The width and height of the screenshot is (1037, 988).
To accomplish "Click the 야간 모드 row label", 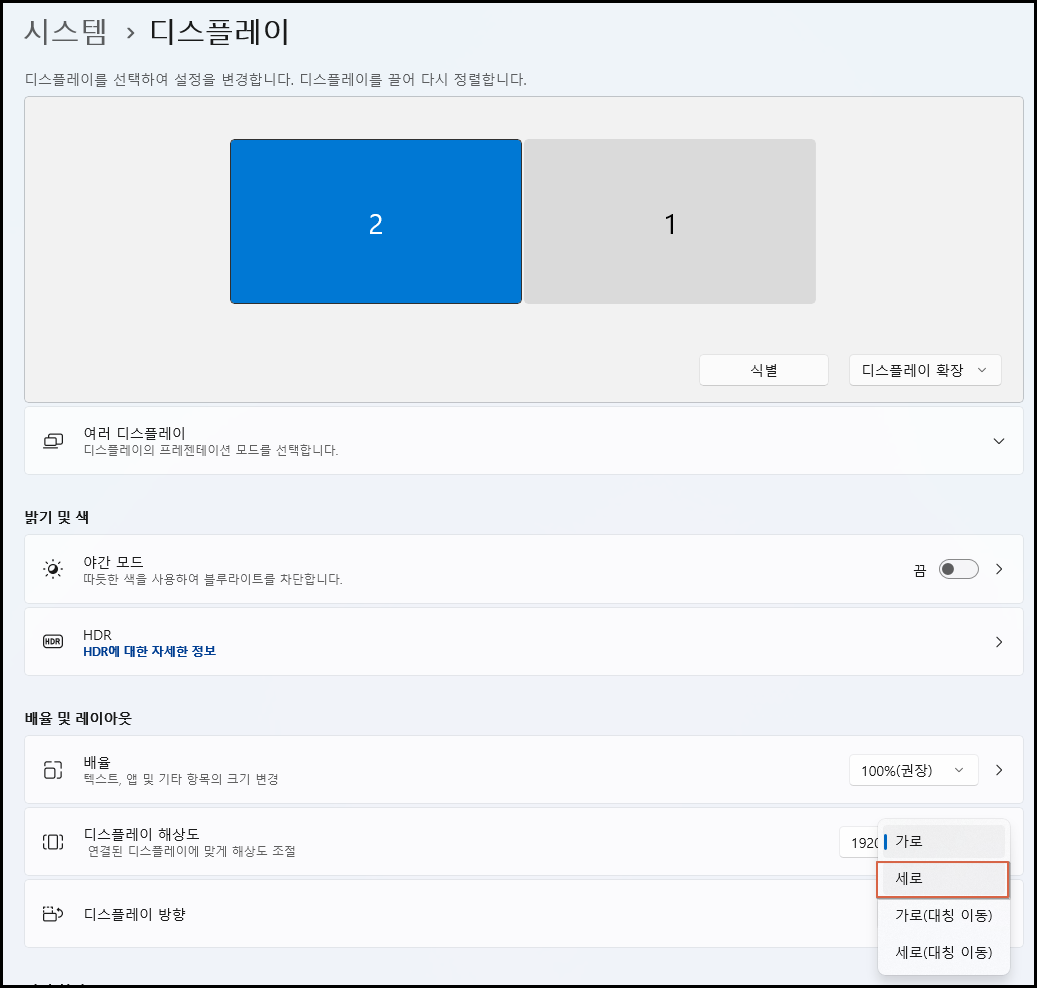I will (x=113, y=562).
